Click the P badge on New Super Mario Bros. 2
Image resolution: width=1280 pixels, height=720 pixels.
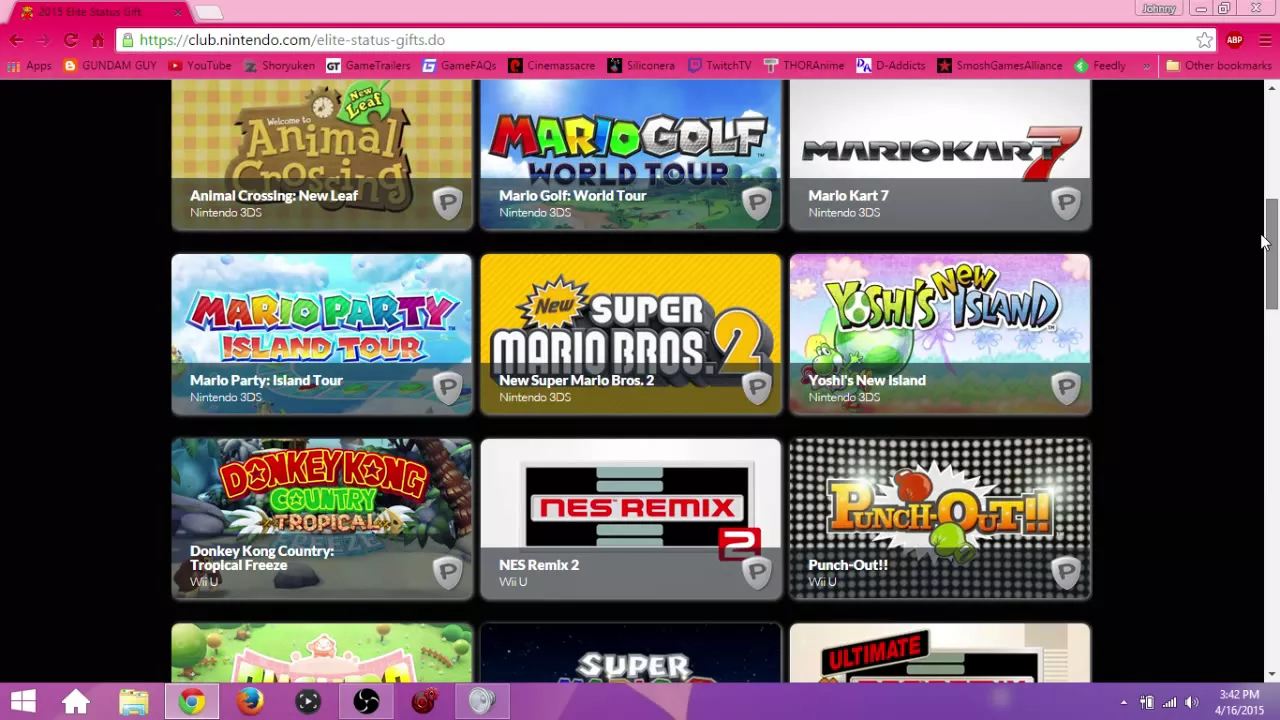click(757, 388)
